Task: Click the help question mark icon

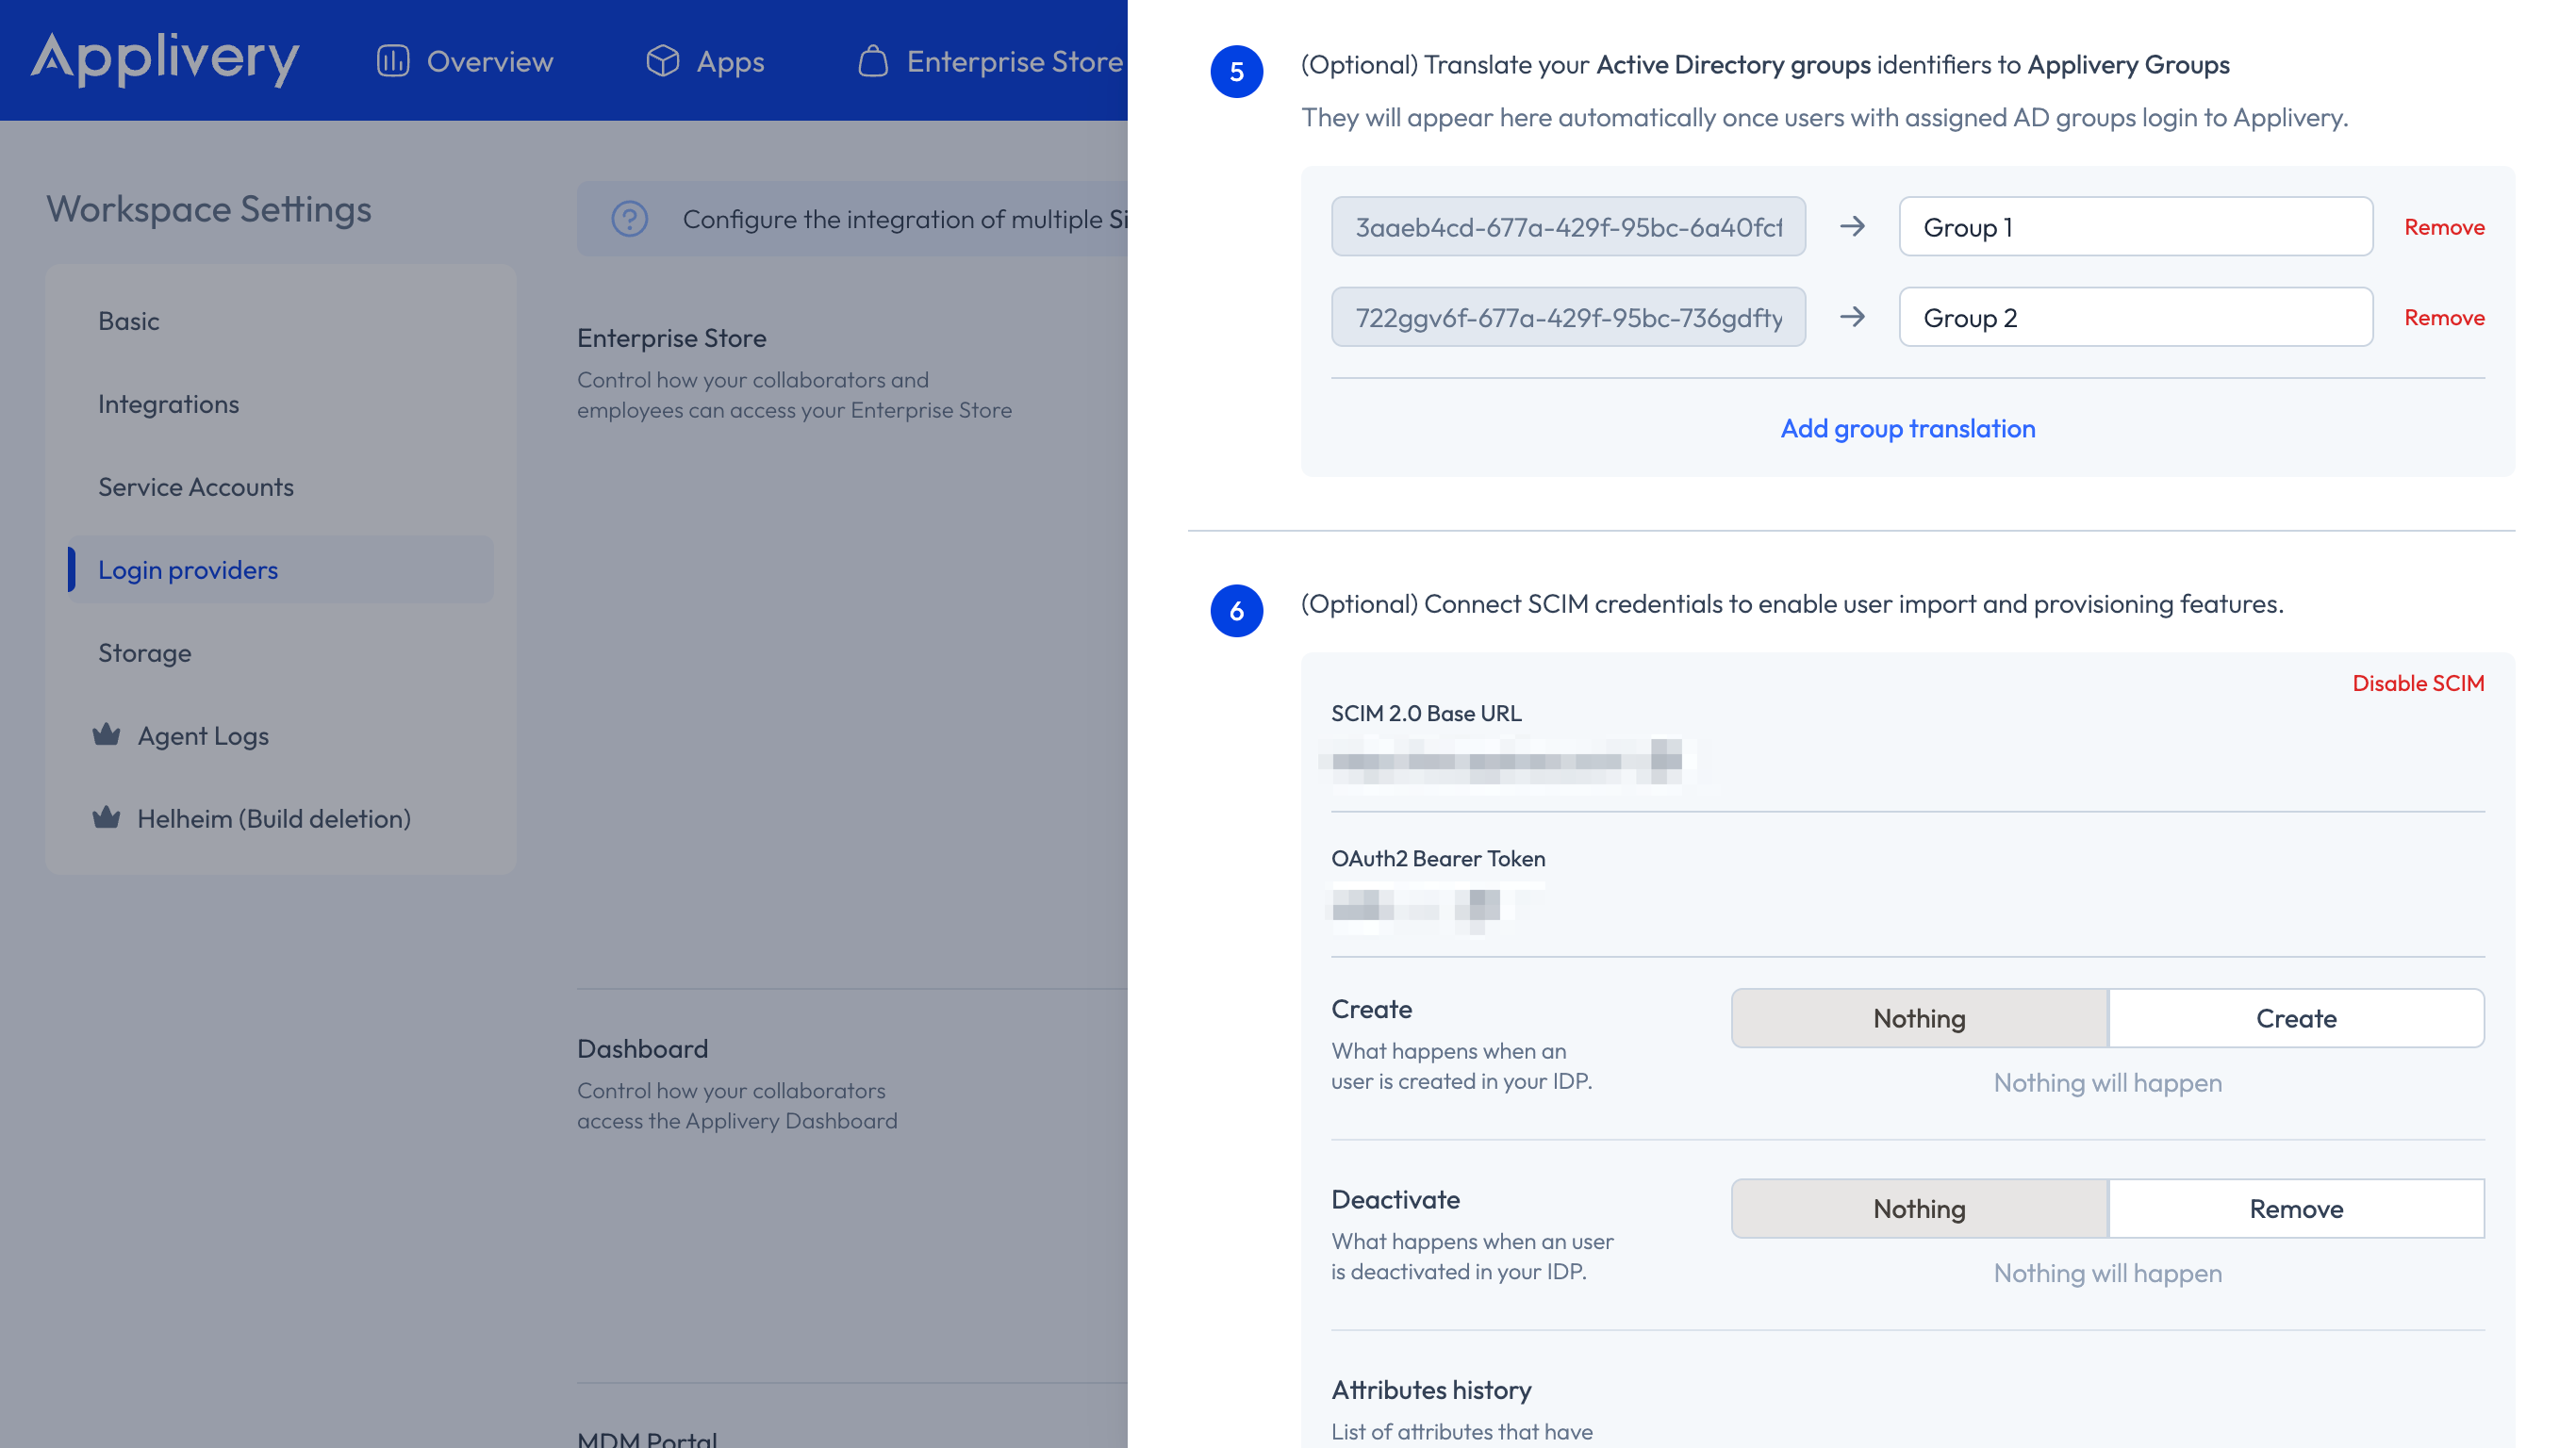Action: (x=630, y=219)
